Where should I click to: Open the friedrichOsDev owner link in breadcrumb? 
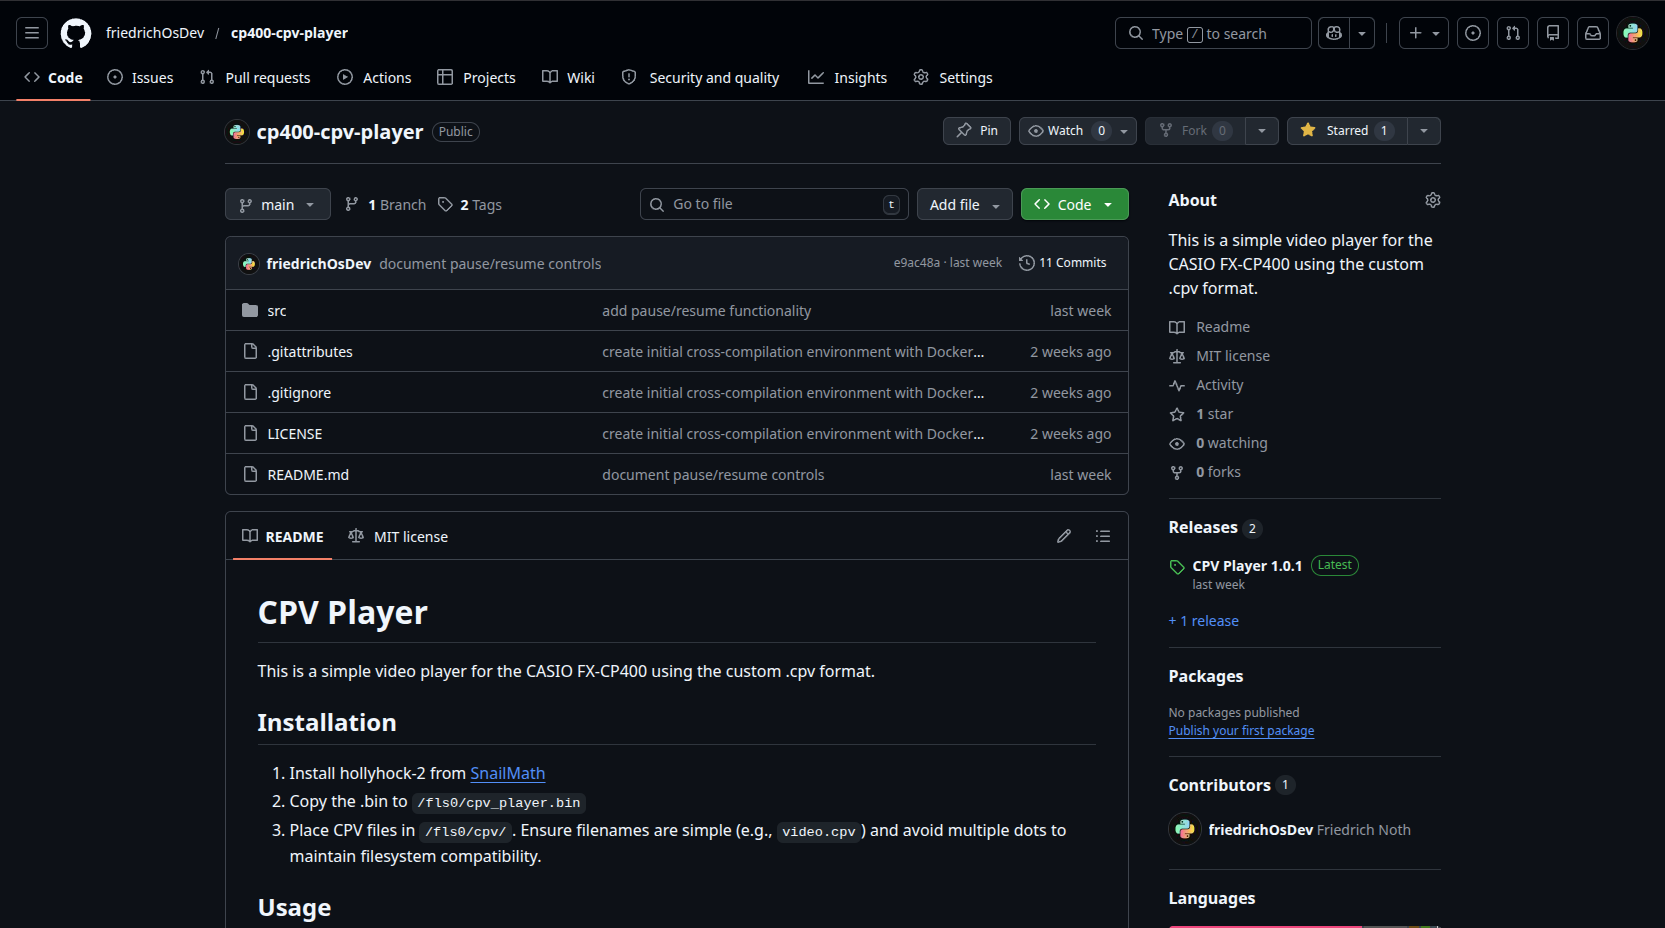[155, 33]
